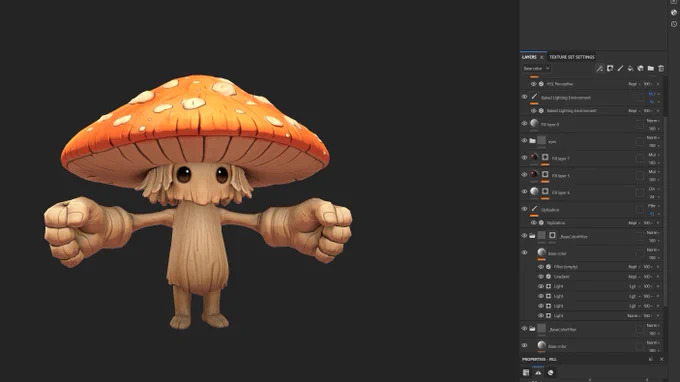Switch to the Texture Set Settings tab
Screen dimensions: 680x382
[572, 57]
